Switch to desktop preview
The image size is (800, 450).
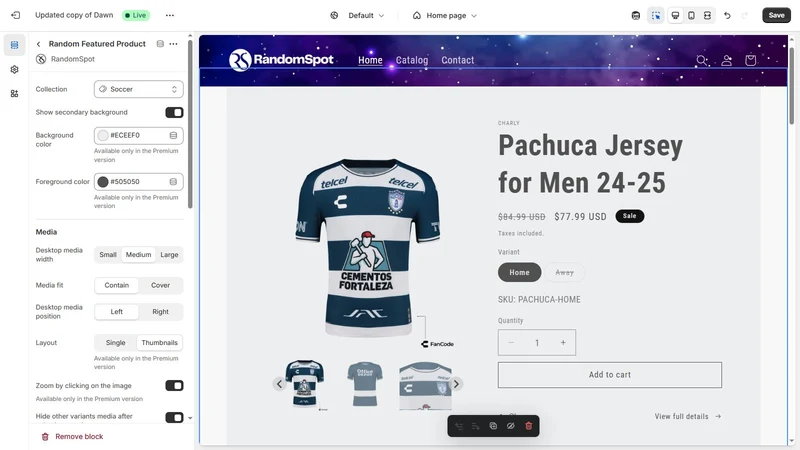675,15
